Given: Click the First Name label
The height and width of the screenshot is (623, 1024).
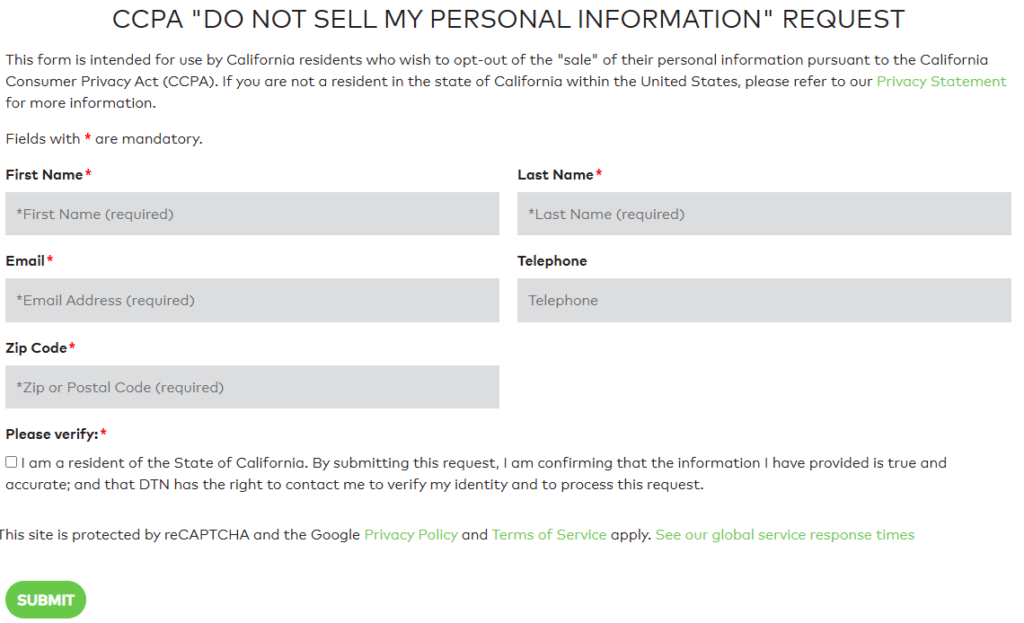Looking at the screenshot, I should tap(42, 174).
